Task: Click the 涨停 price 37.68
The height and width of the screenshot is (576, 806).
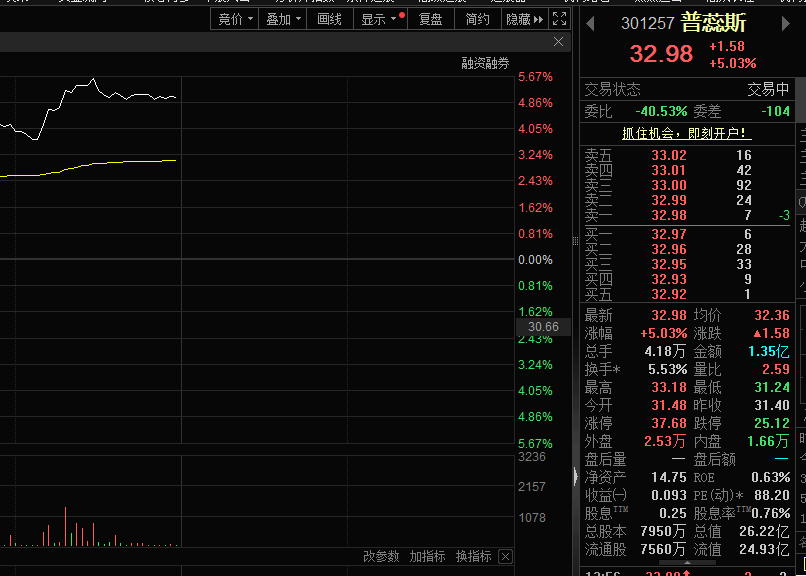Action: (x=669, y=423)
